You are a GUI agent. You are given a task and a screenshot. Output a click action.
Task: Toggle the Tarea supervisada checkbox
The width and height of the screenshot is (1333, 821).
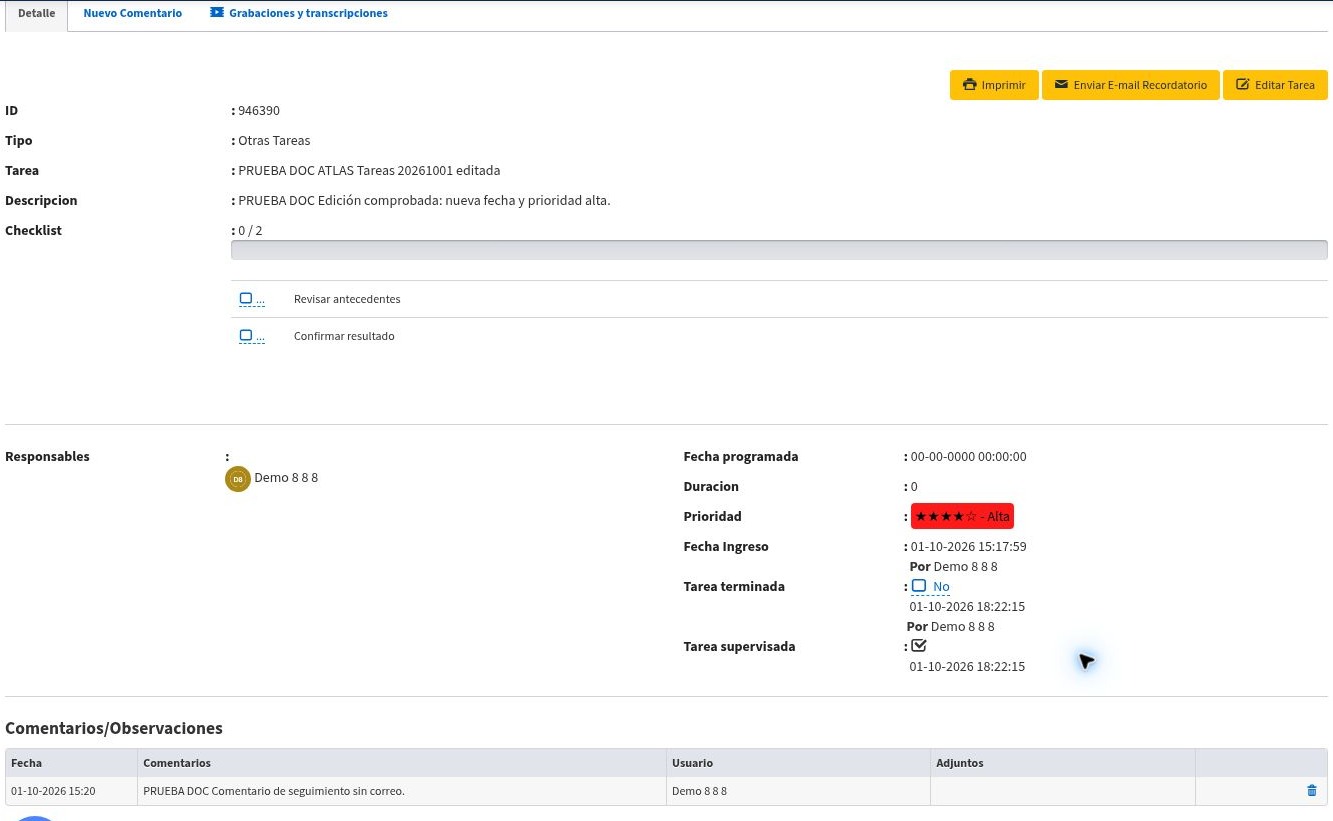[919, 646]
